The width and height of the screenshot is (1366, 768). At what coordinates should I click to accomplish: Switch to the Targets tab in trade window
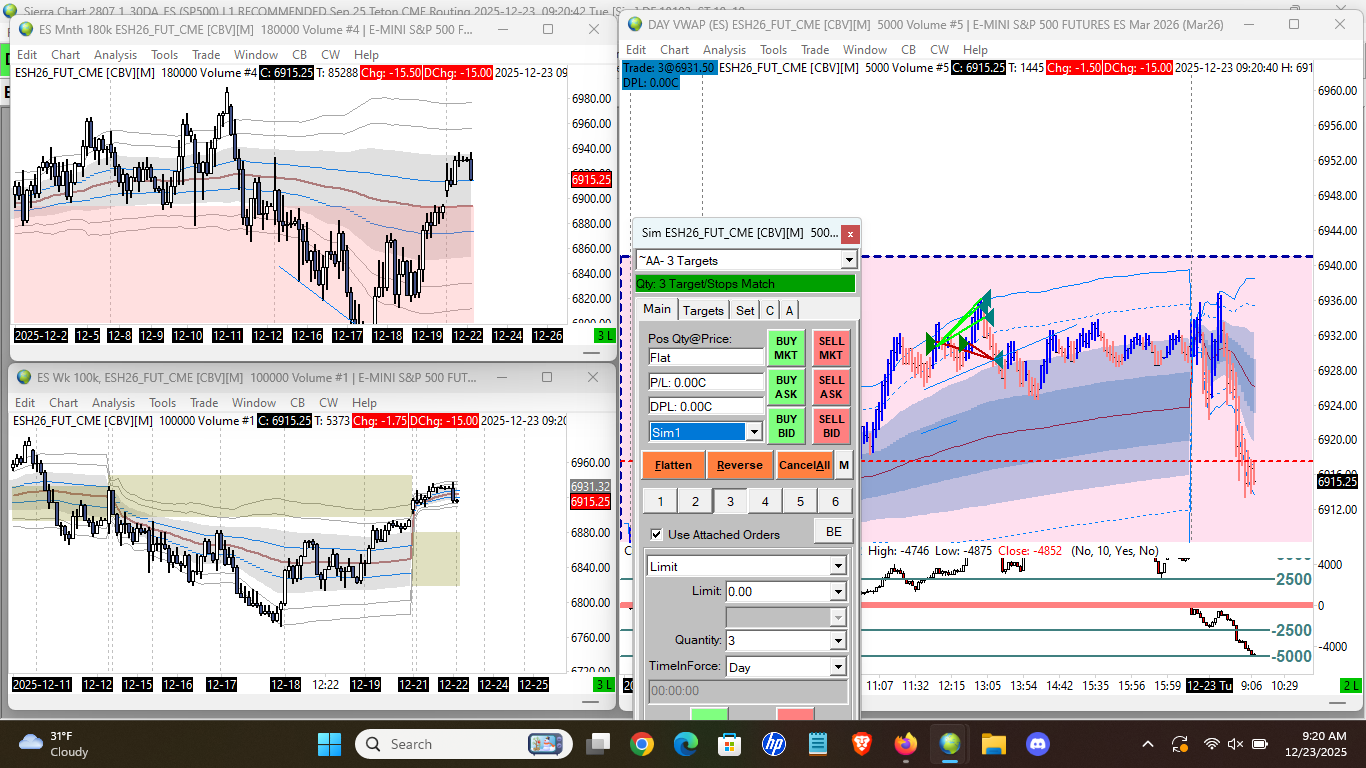[704, 310]
